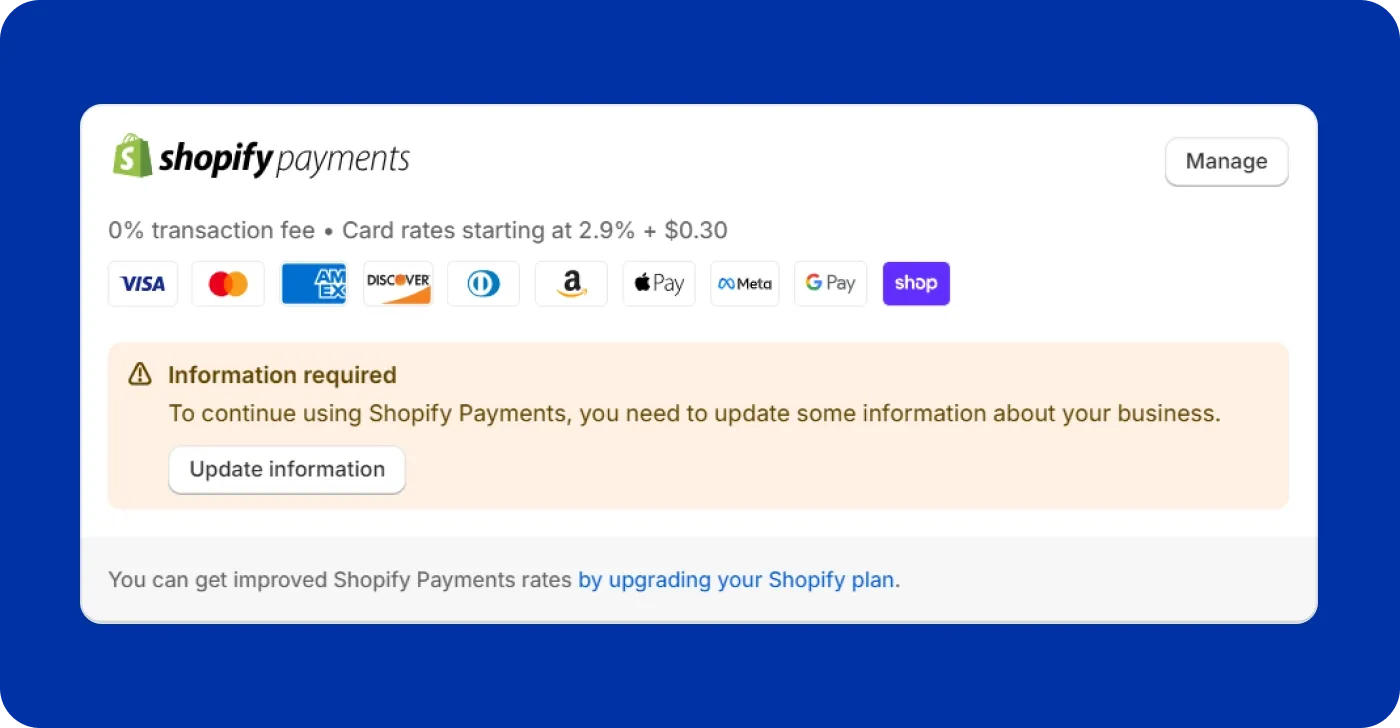Follow the upgrading your Shopify plan link
Screen dimensions: 1400x728
(x=737, y=580)
